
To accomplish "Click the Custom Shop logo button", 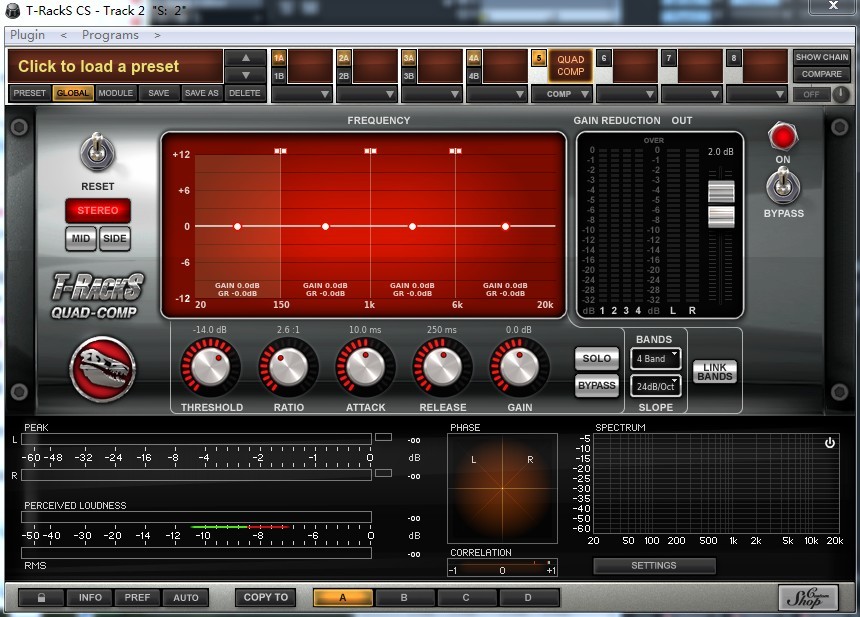I will tap(808, 597).
